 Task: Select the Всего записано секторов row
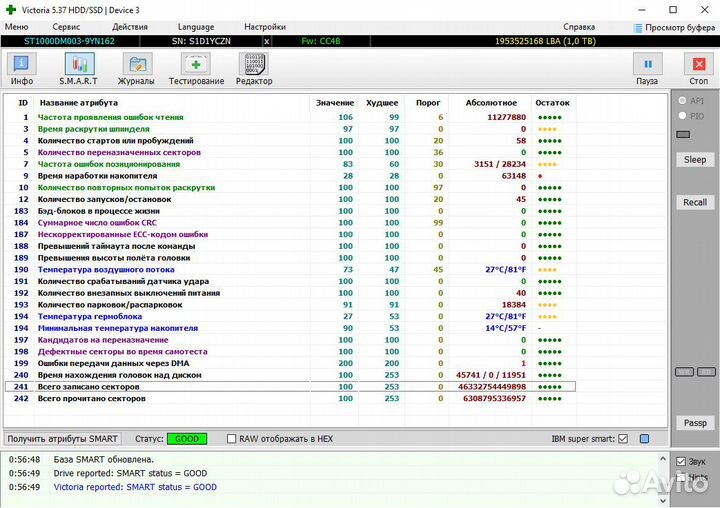[x=290, y=386]
